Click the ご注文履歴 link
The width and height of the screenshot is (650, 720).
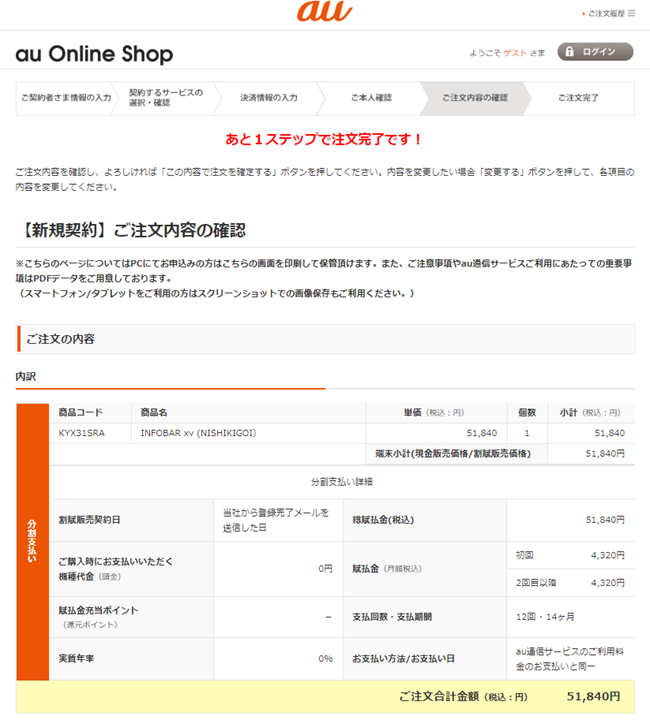(606, 13)
